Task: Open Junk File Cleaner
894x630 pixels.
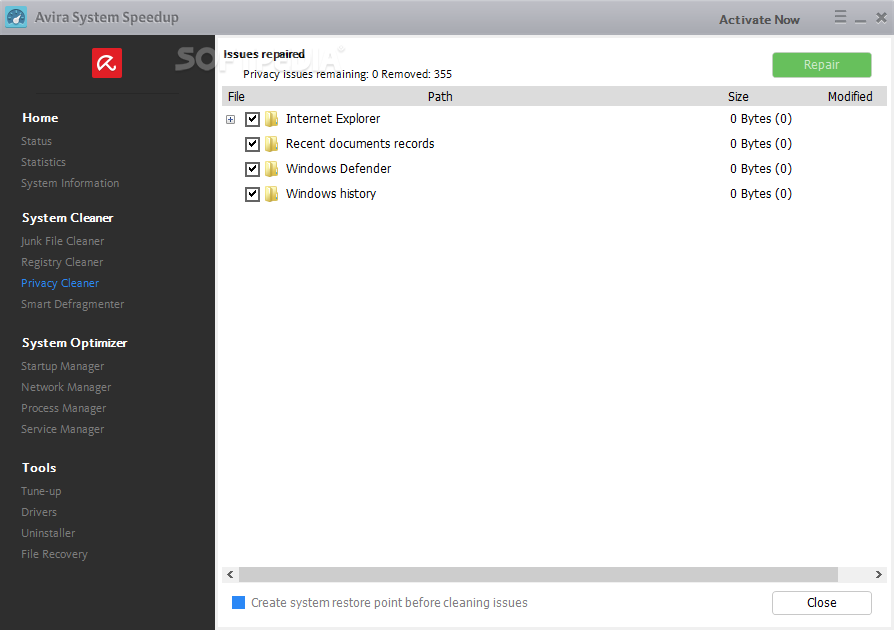Action: (63, 241)
